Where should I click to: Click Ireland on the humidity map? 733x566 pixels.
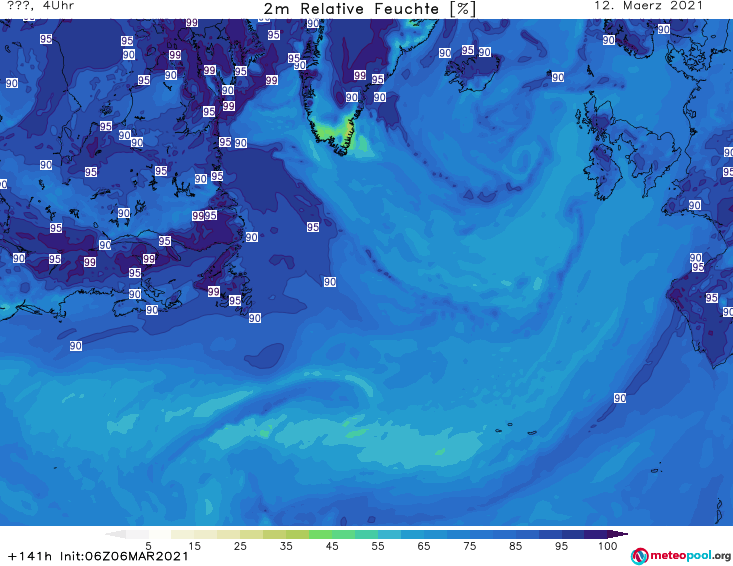[603, 171]
